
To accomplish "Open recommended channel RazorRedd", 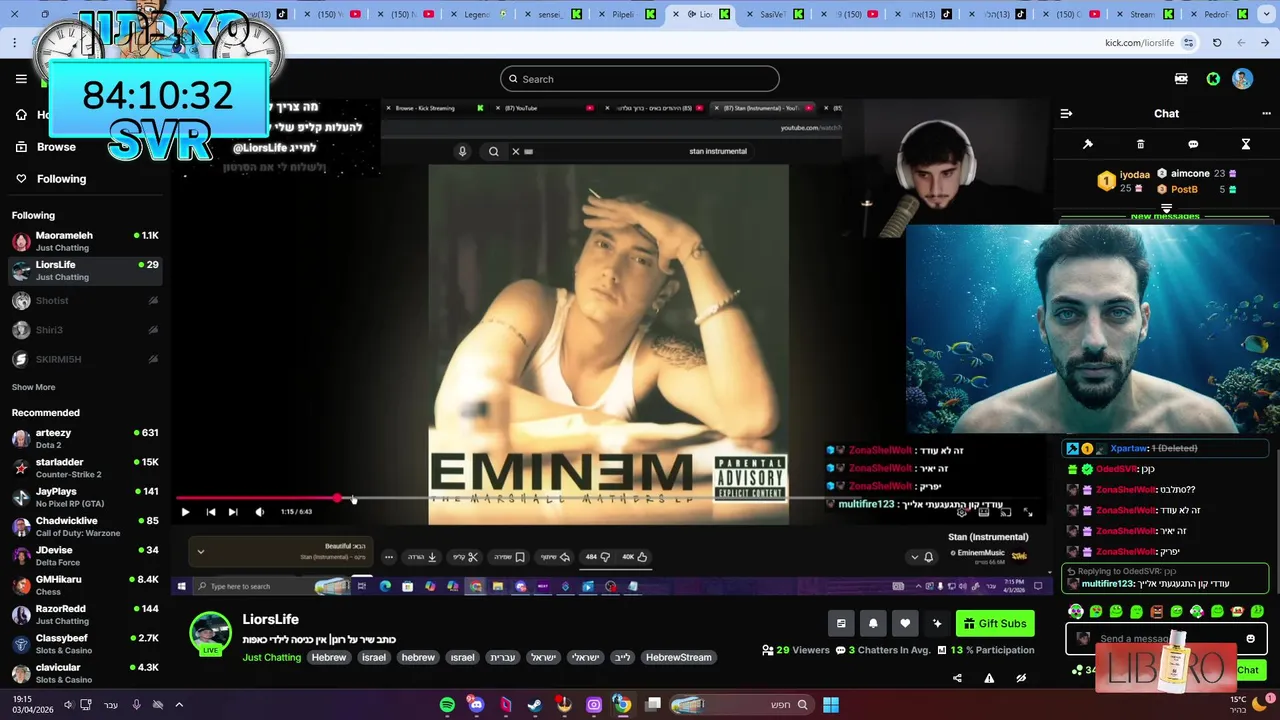I will click(85, 614).
